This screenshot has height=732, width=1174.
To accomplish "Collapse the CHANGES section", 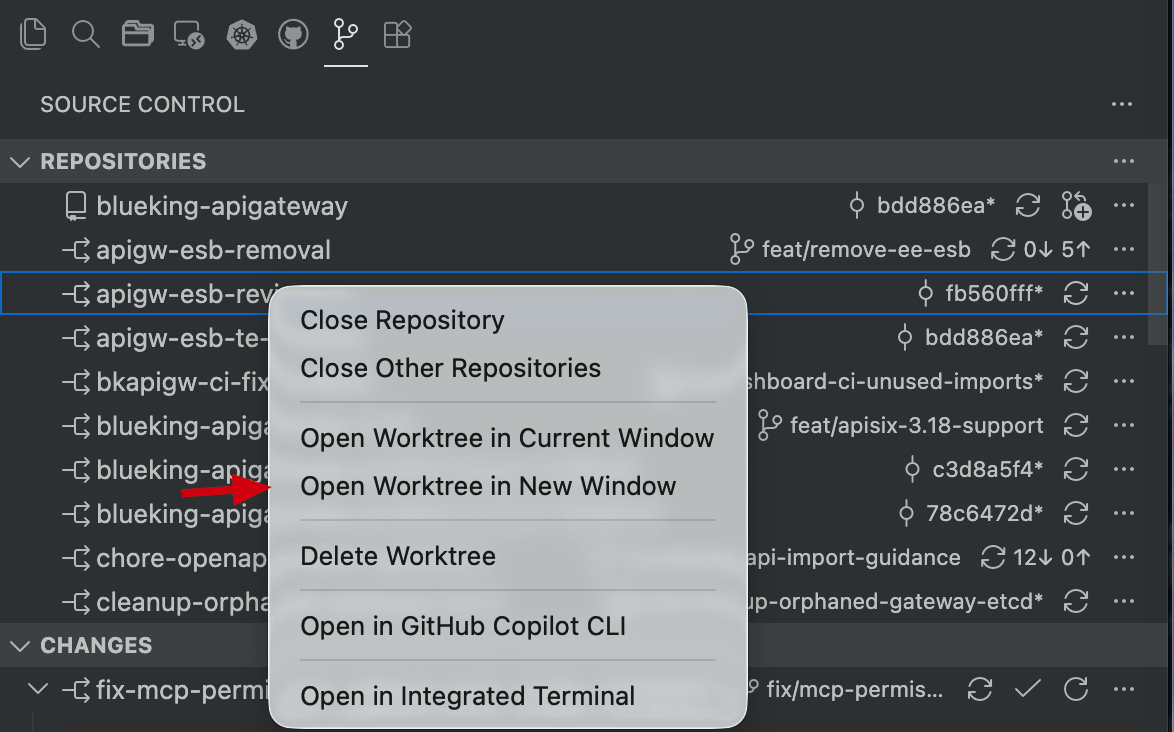I will [20, 645].
